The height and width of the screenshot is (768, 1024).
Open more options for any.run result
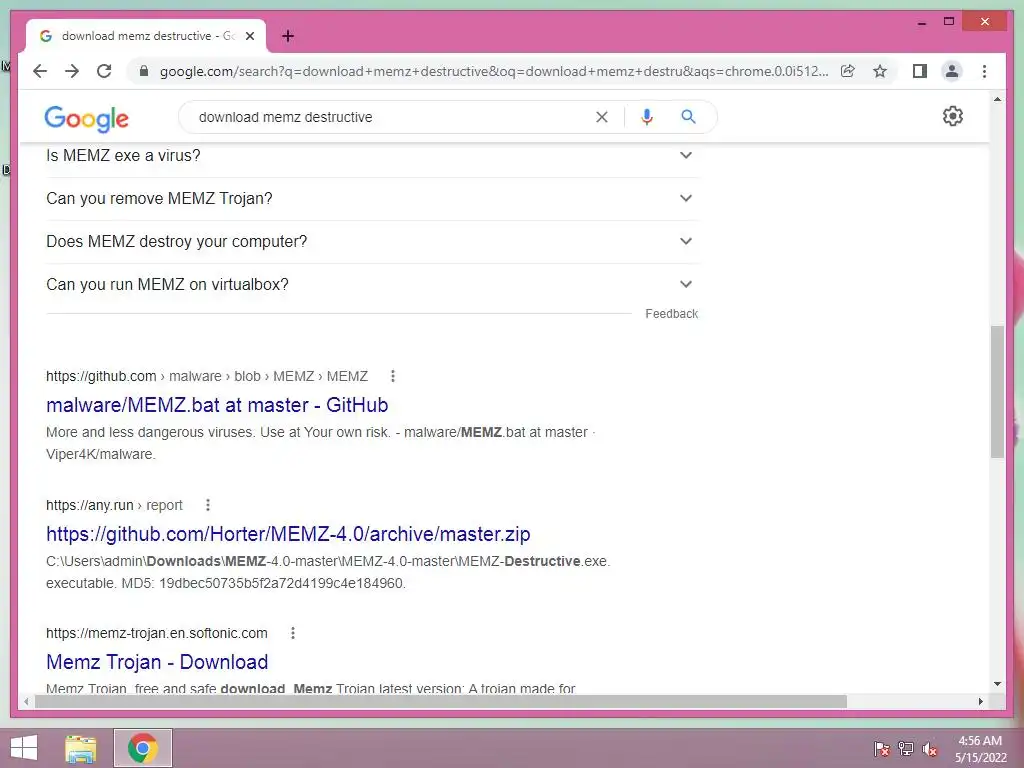pos(208,505)
